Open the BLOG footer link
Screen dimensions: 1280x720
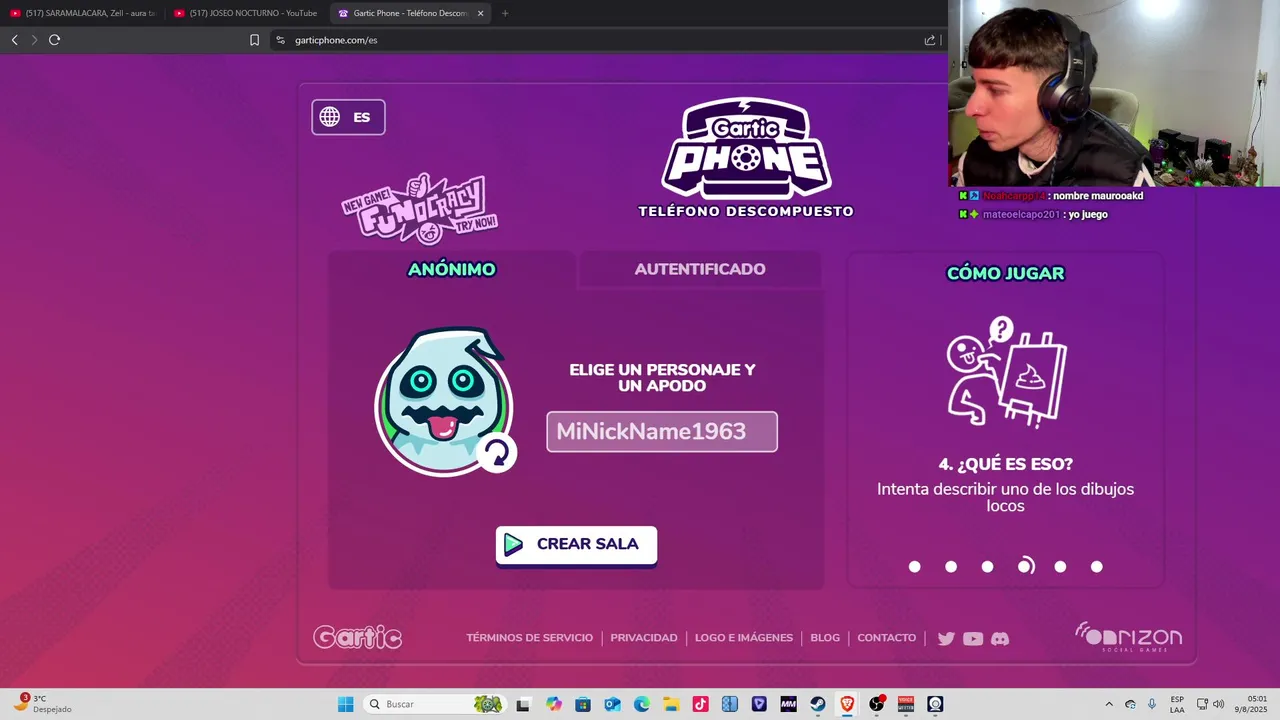pos(825,638)
